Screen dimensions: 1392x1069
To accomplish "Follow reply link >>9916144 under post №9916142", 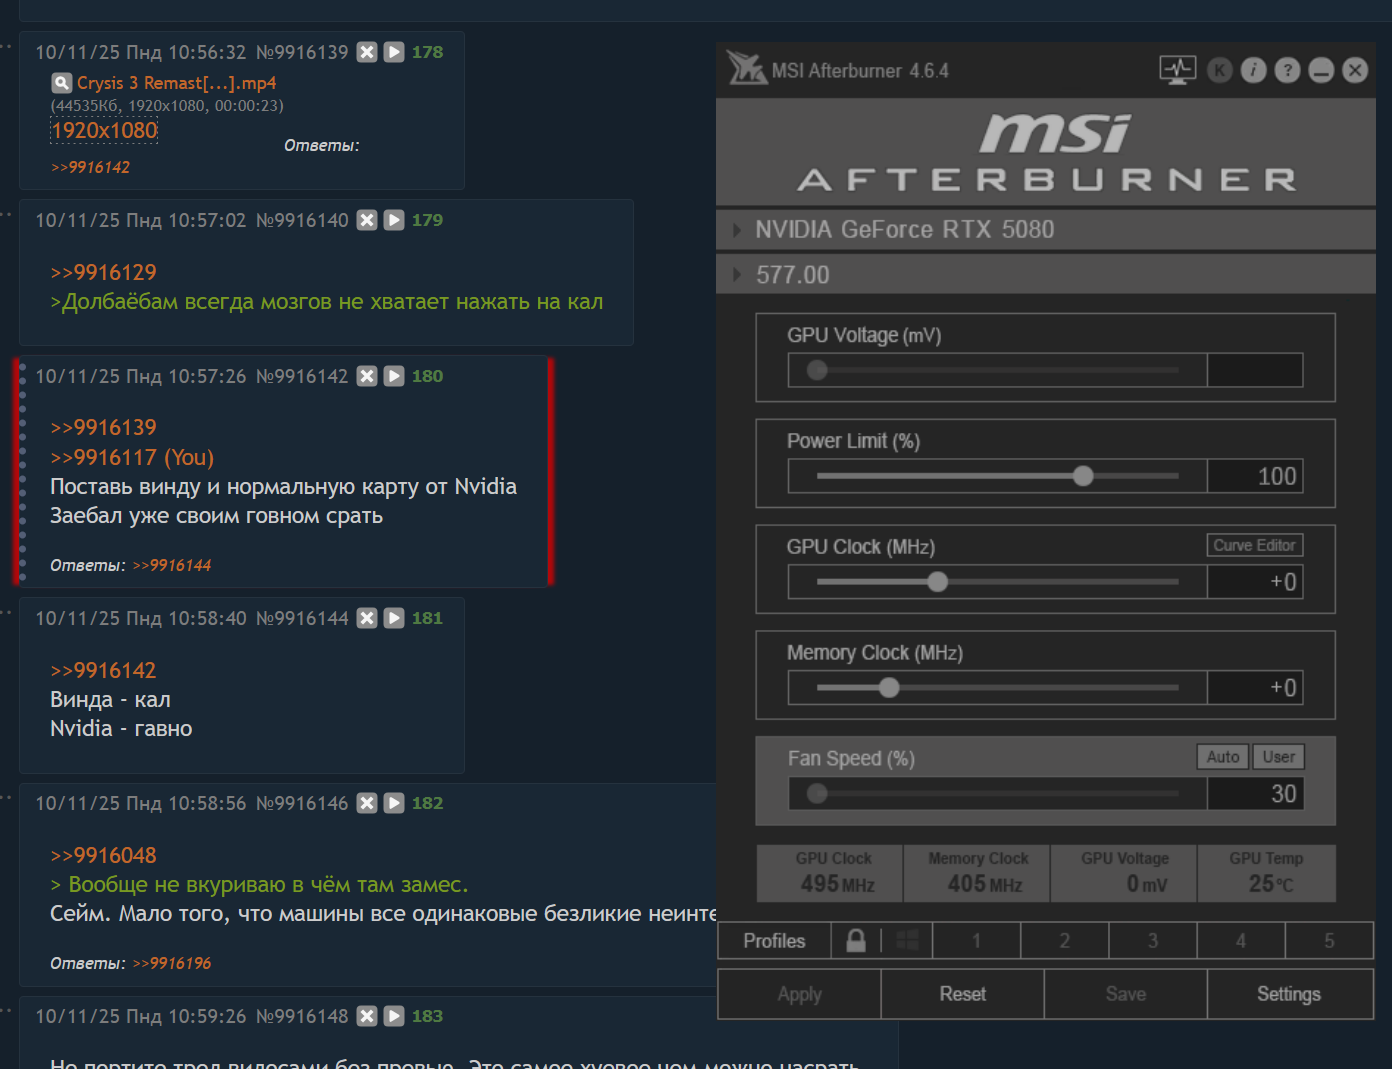I will (x=172, y=565).
